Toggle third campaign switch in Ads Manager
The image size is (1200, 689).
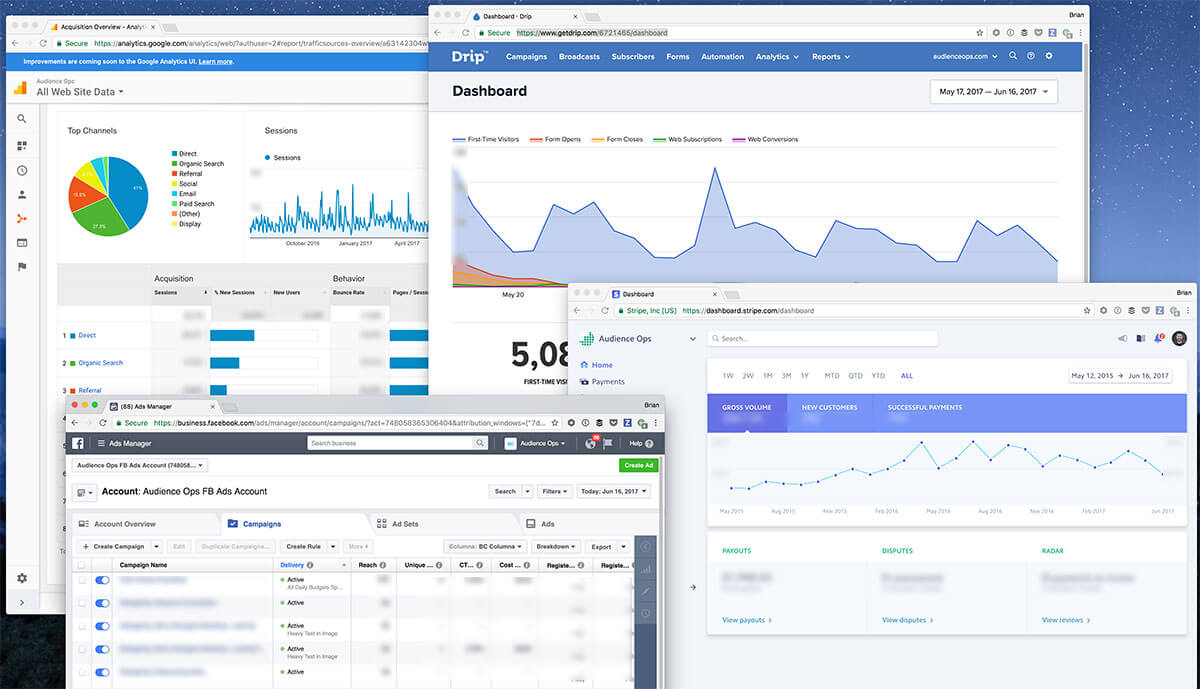coord(102,626)
